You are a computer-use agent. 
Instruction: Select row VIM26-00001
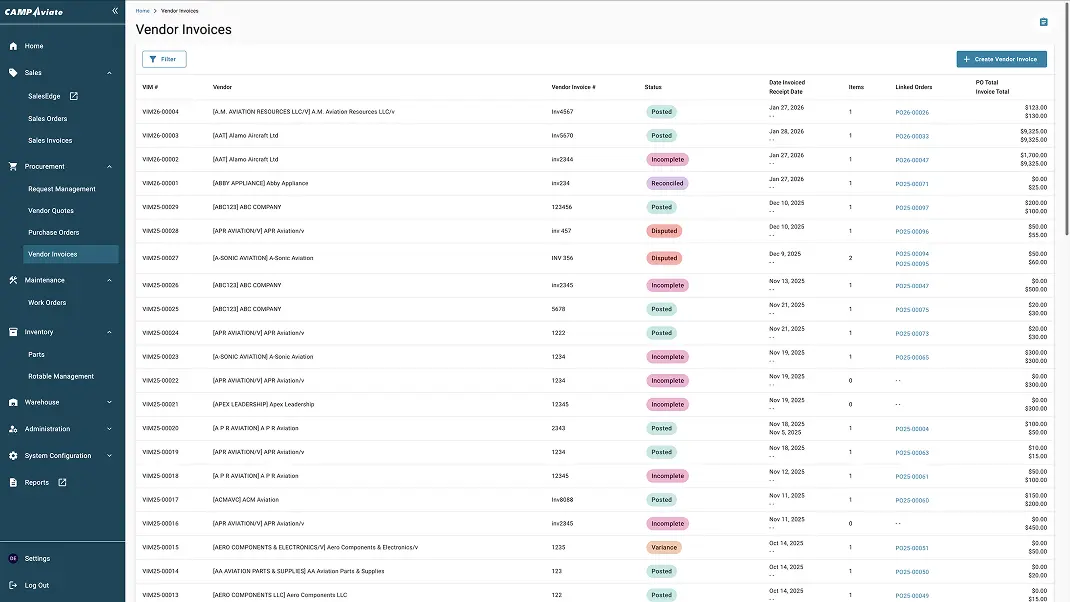[594, 184]
